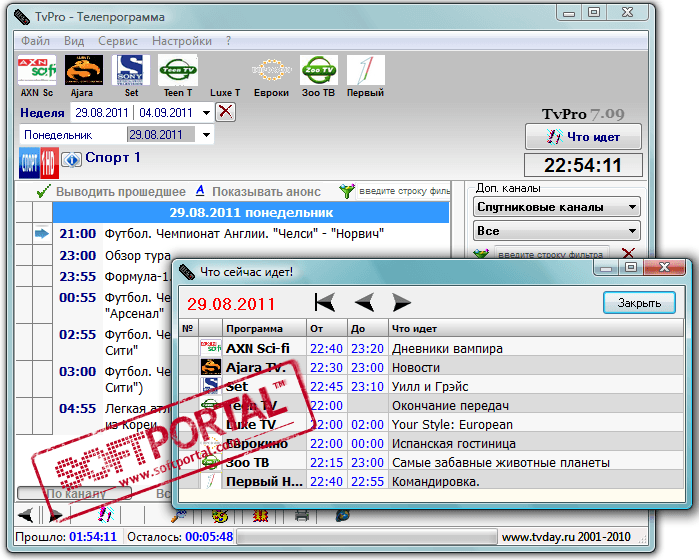Select the Уилл и Грэйс row
The height and width of the screenshot is (560, 699).
click(431, 387)
